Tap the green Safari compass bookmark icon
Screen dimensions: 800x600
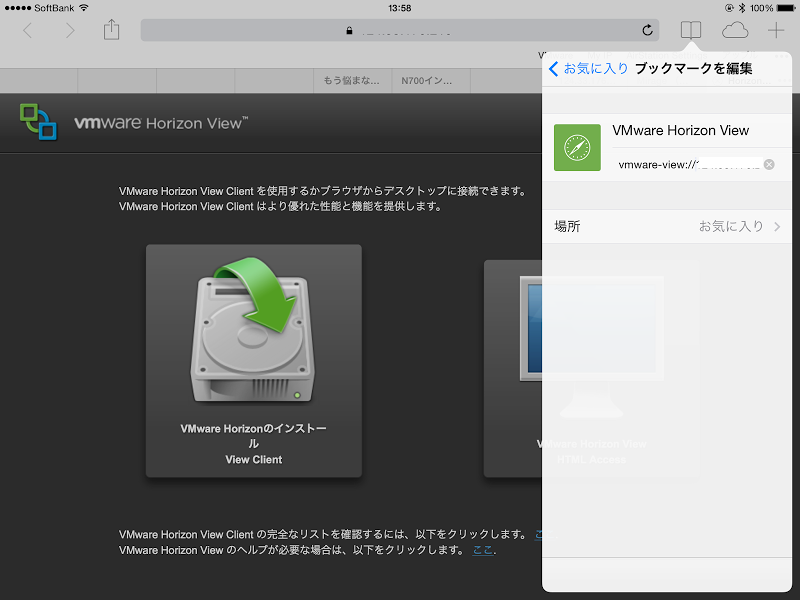click(x=577, y=147)
